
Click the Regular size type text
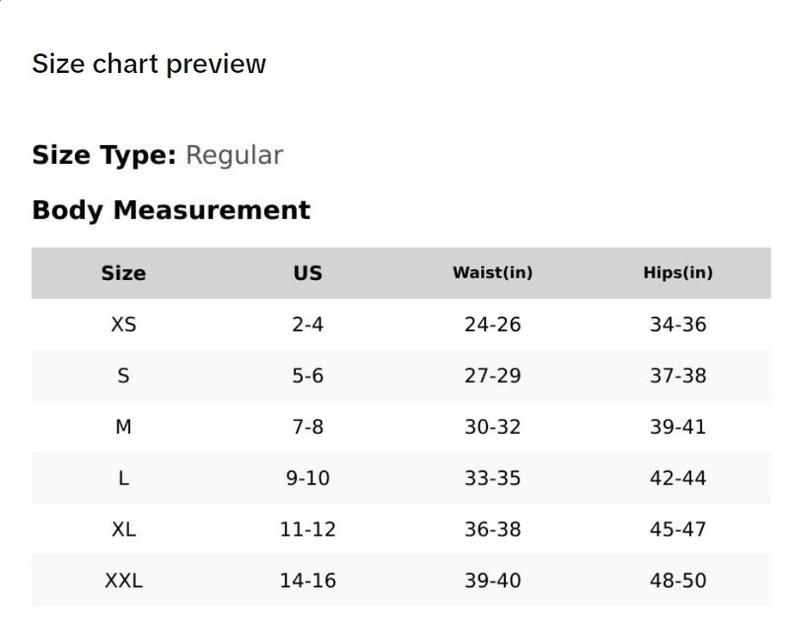point(234,156)
